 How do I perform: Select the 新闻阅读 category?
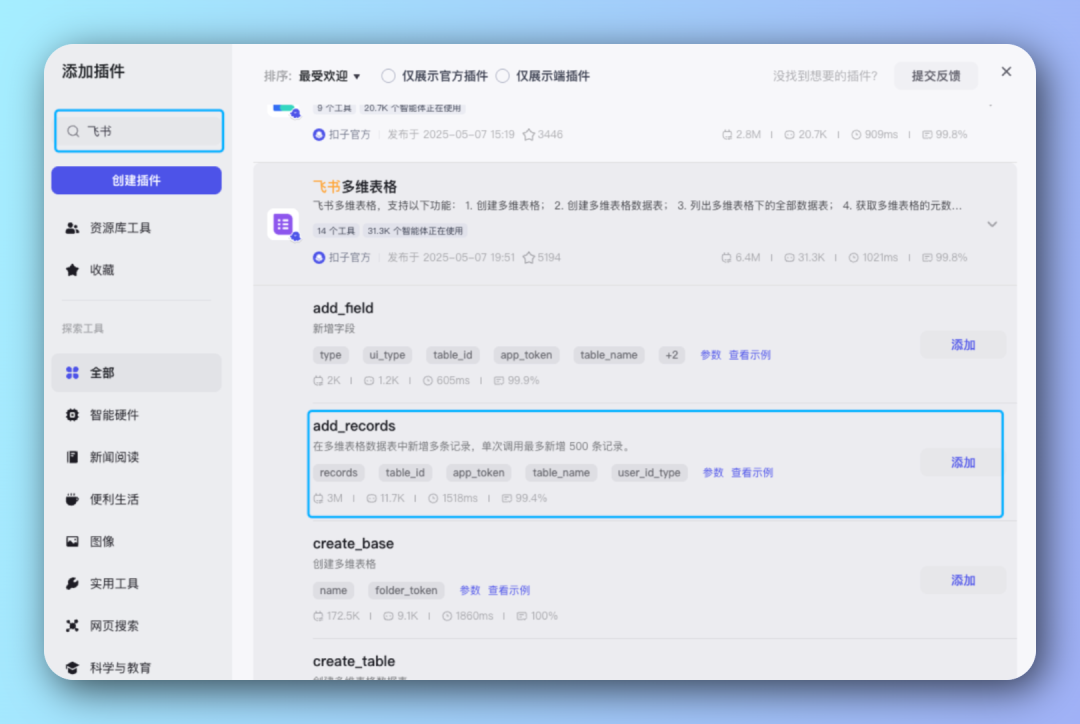[x=136, y=457]
